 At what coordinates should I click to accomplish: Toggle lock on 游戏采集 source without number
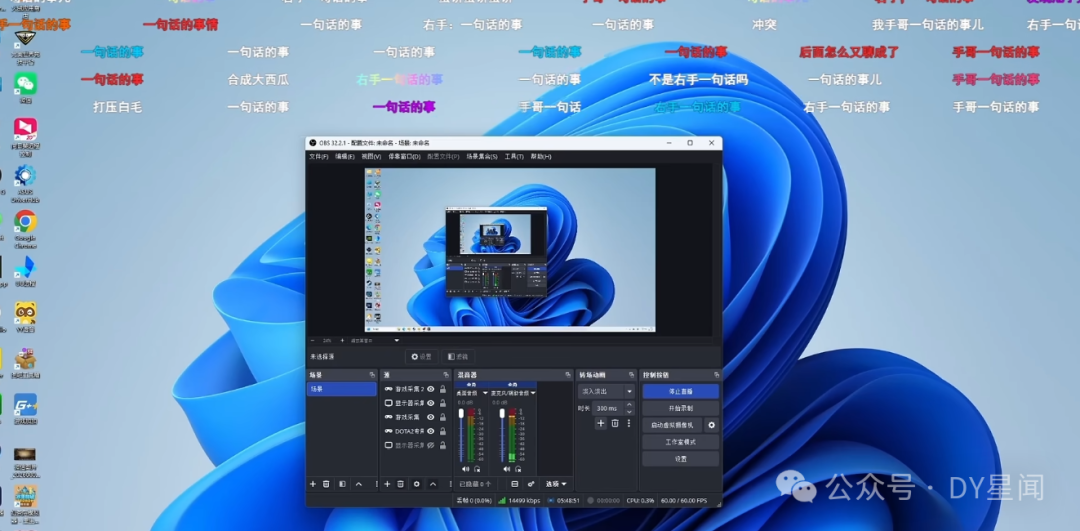point(443,417)
